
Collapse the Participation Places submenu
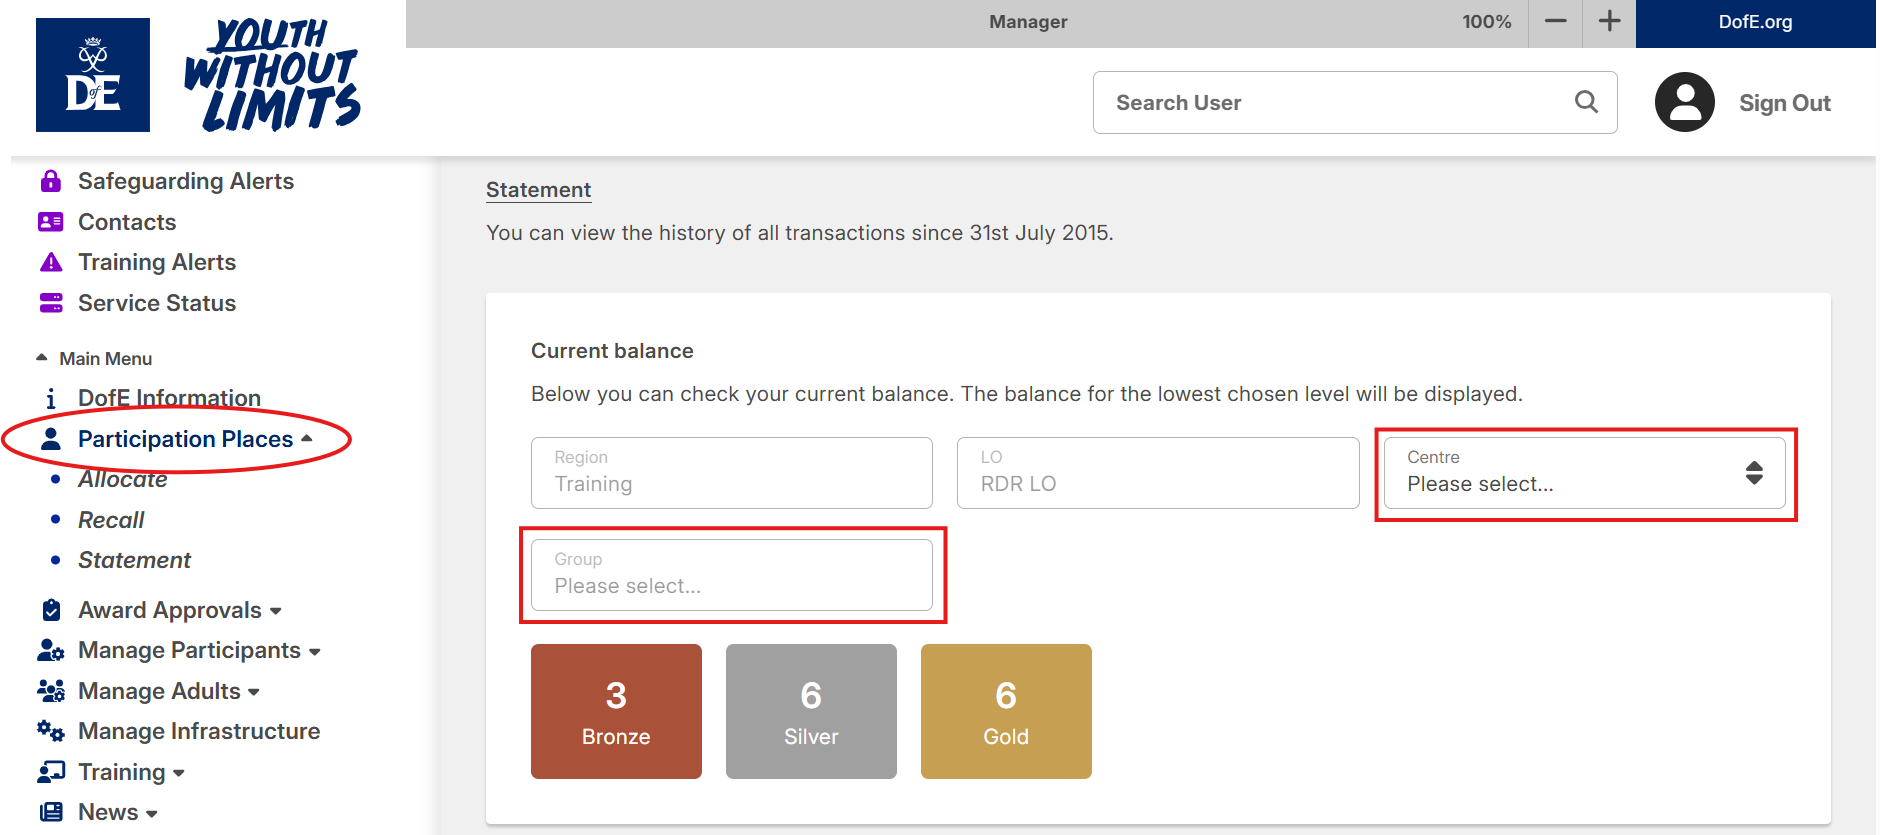[307, 439]
